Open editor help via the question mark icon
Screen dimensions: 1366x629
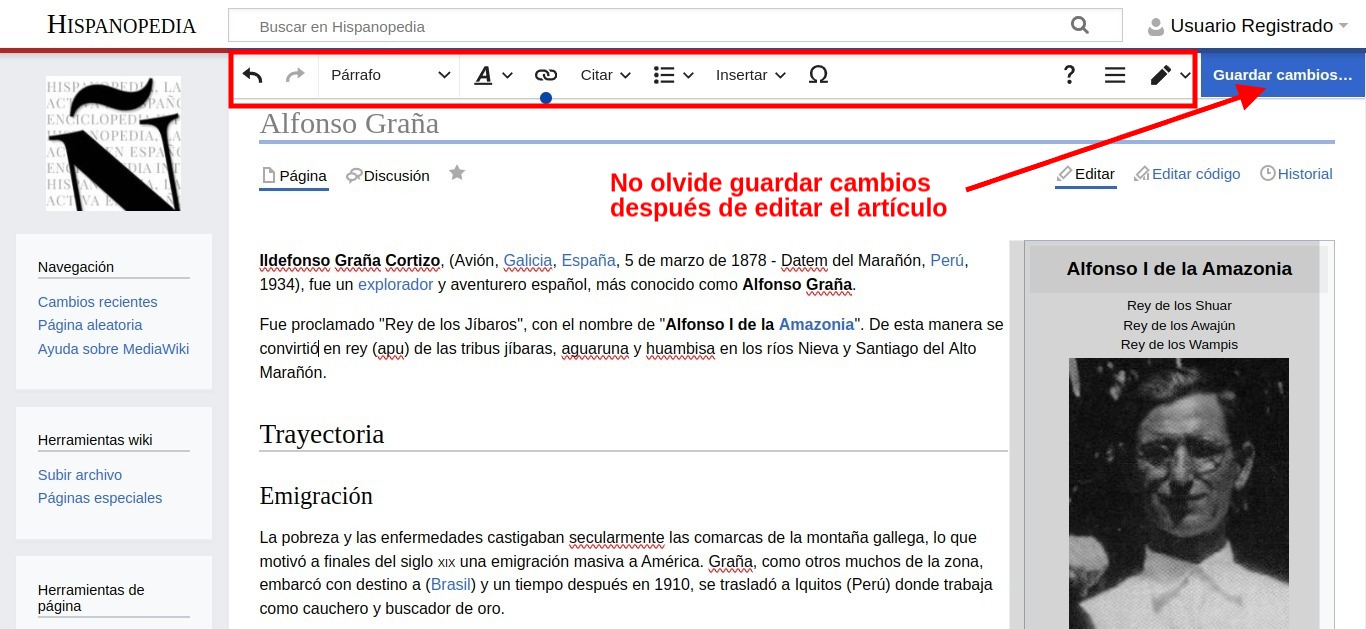[1069, 74]
